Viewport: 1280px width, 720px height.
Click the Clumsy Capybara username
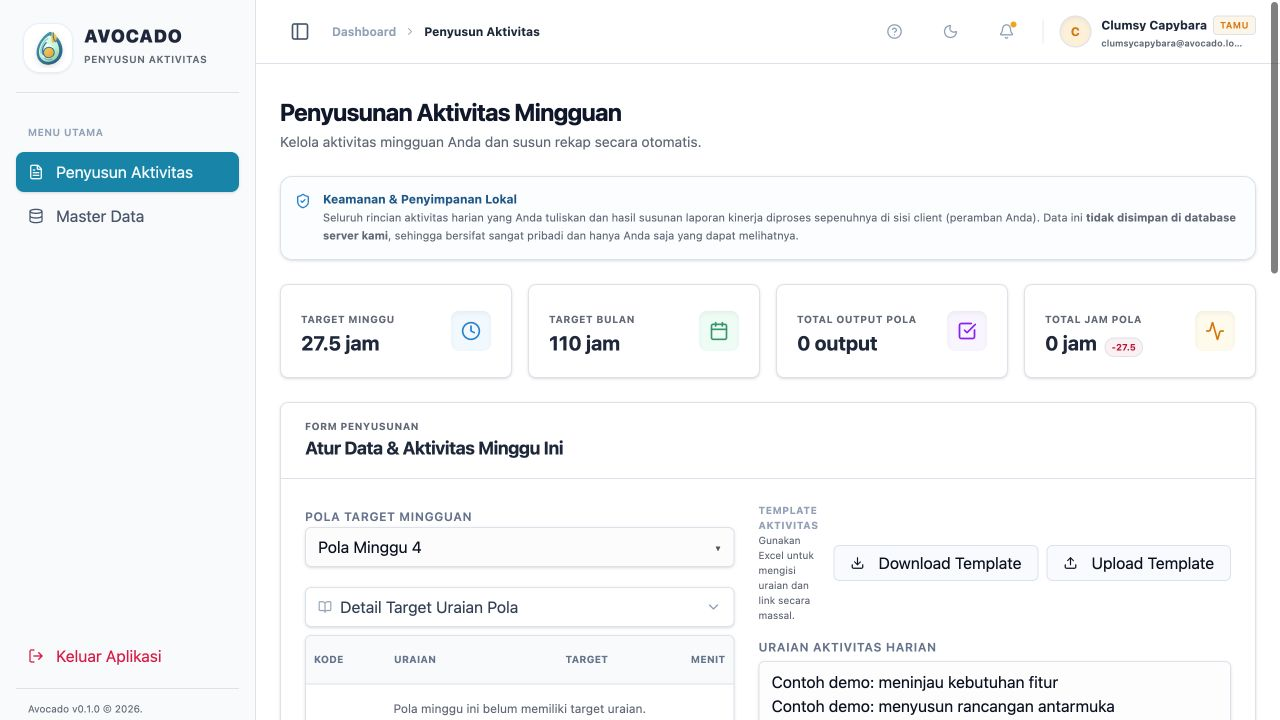click(x=1154, y=25)
